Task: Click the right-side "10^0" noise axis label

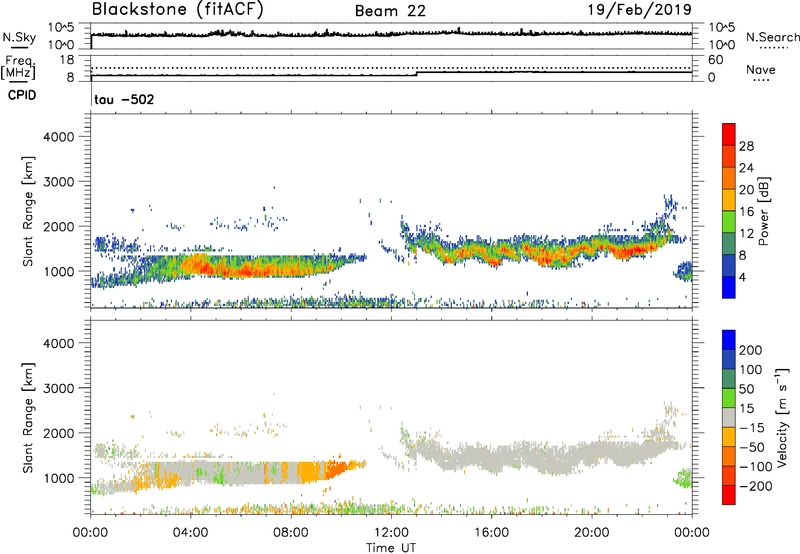Action: pyautogui.click(x=721, y=45)
